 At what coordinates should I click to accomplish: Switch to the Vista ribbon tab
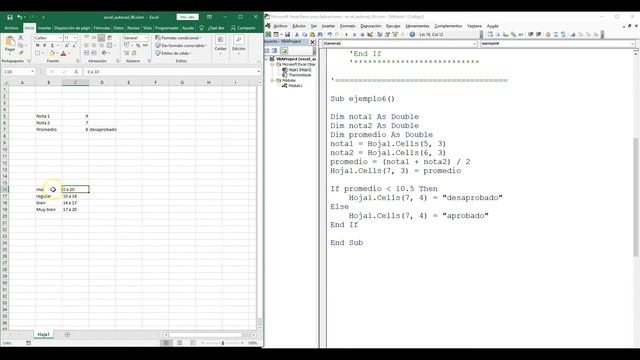tap(147, 28)
